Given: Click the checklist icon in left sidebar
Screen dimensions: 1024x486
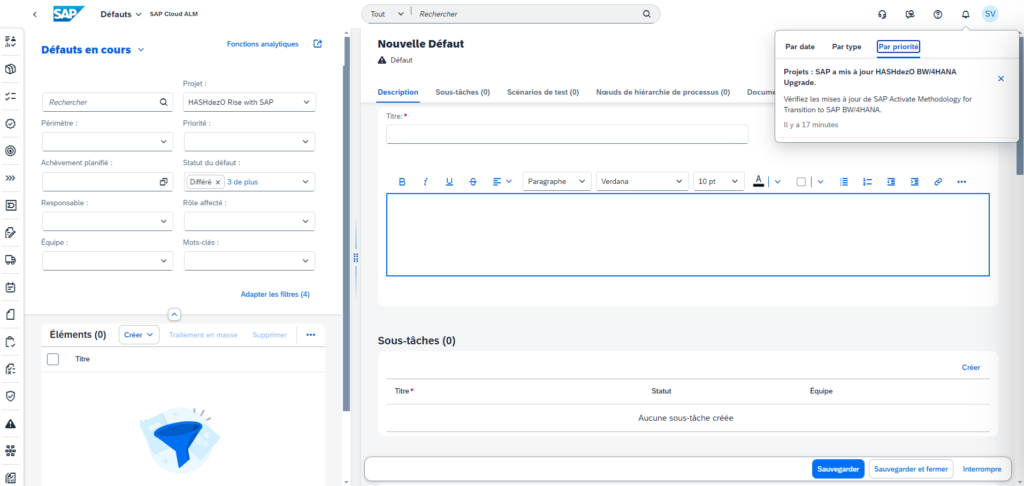Looking at the screenshot, I should tap(10, 96).
